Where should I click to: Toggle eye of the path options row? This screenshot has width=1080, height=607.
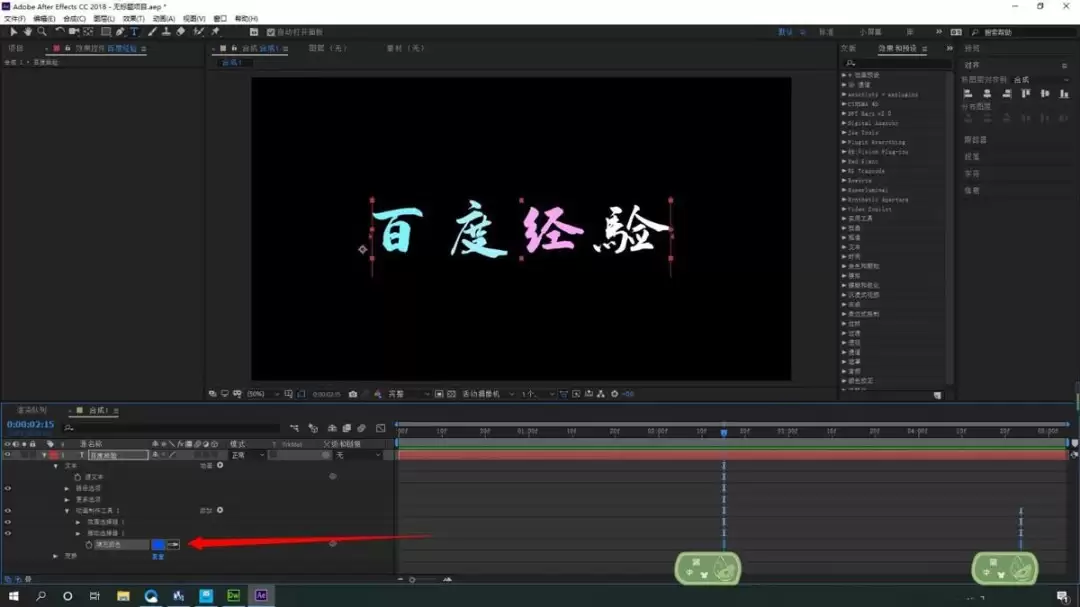point(8,488)
